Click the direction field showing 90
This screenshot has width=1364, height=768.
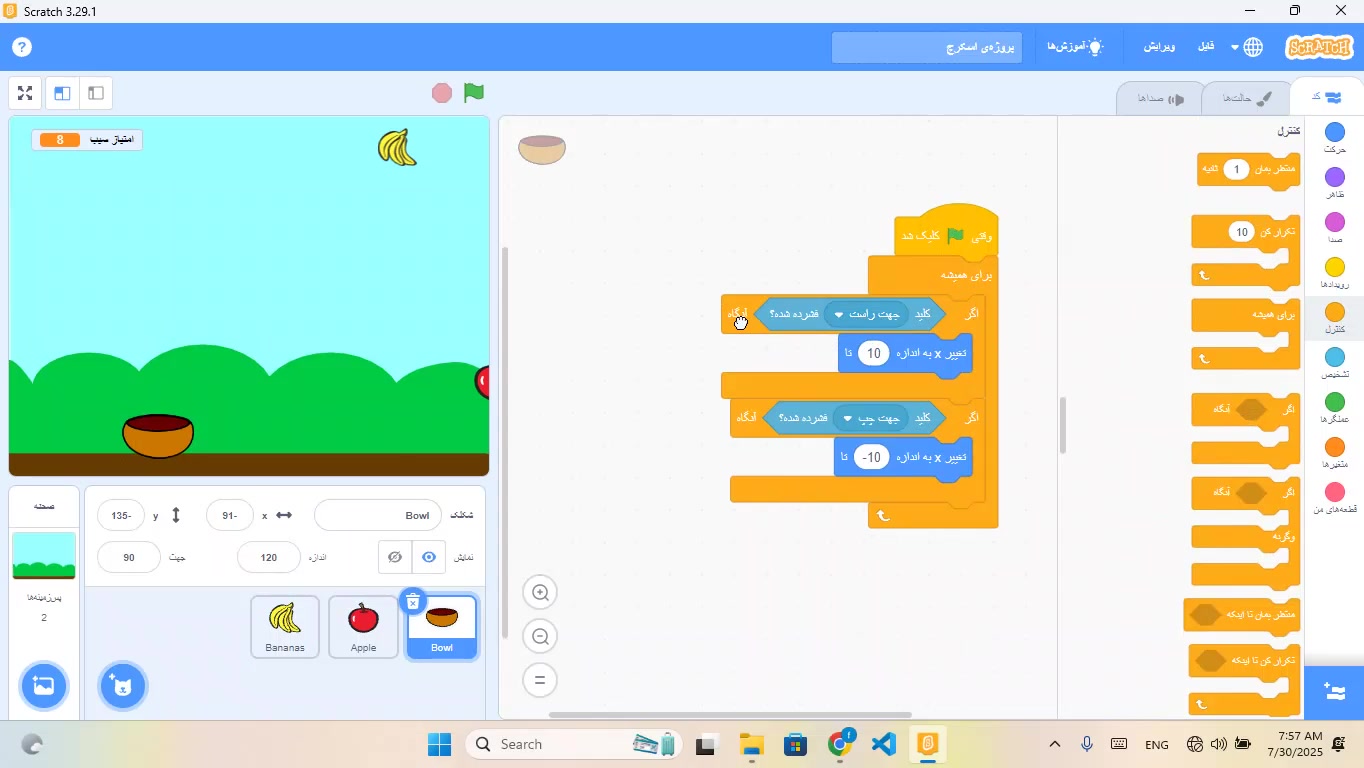click(129, 557)
